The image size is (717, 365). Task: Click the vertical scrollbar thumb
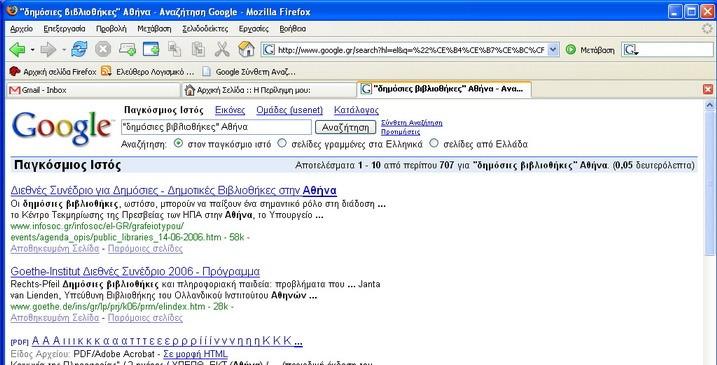[x=709, y=183]
